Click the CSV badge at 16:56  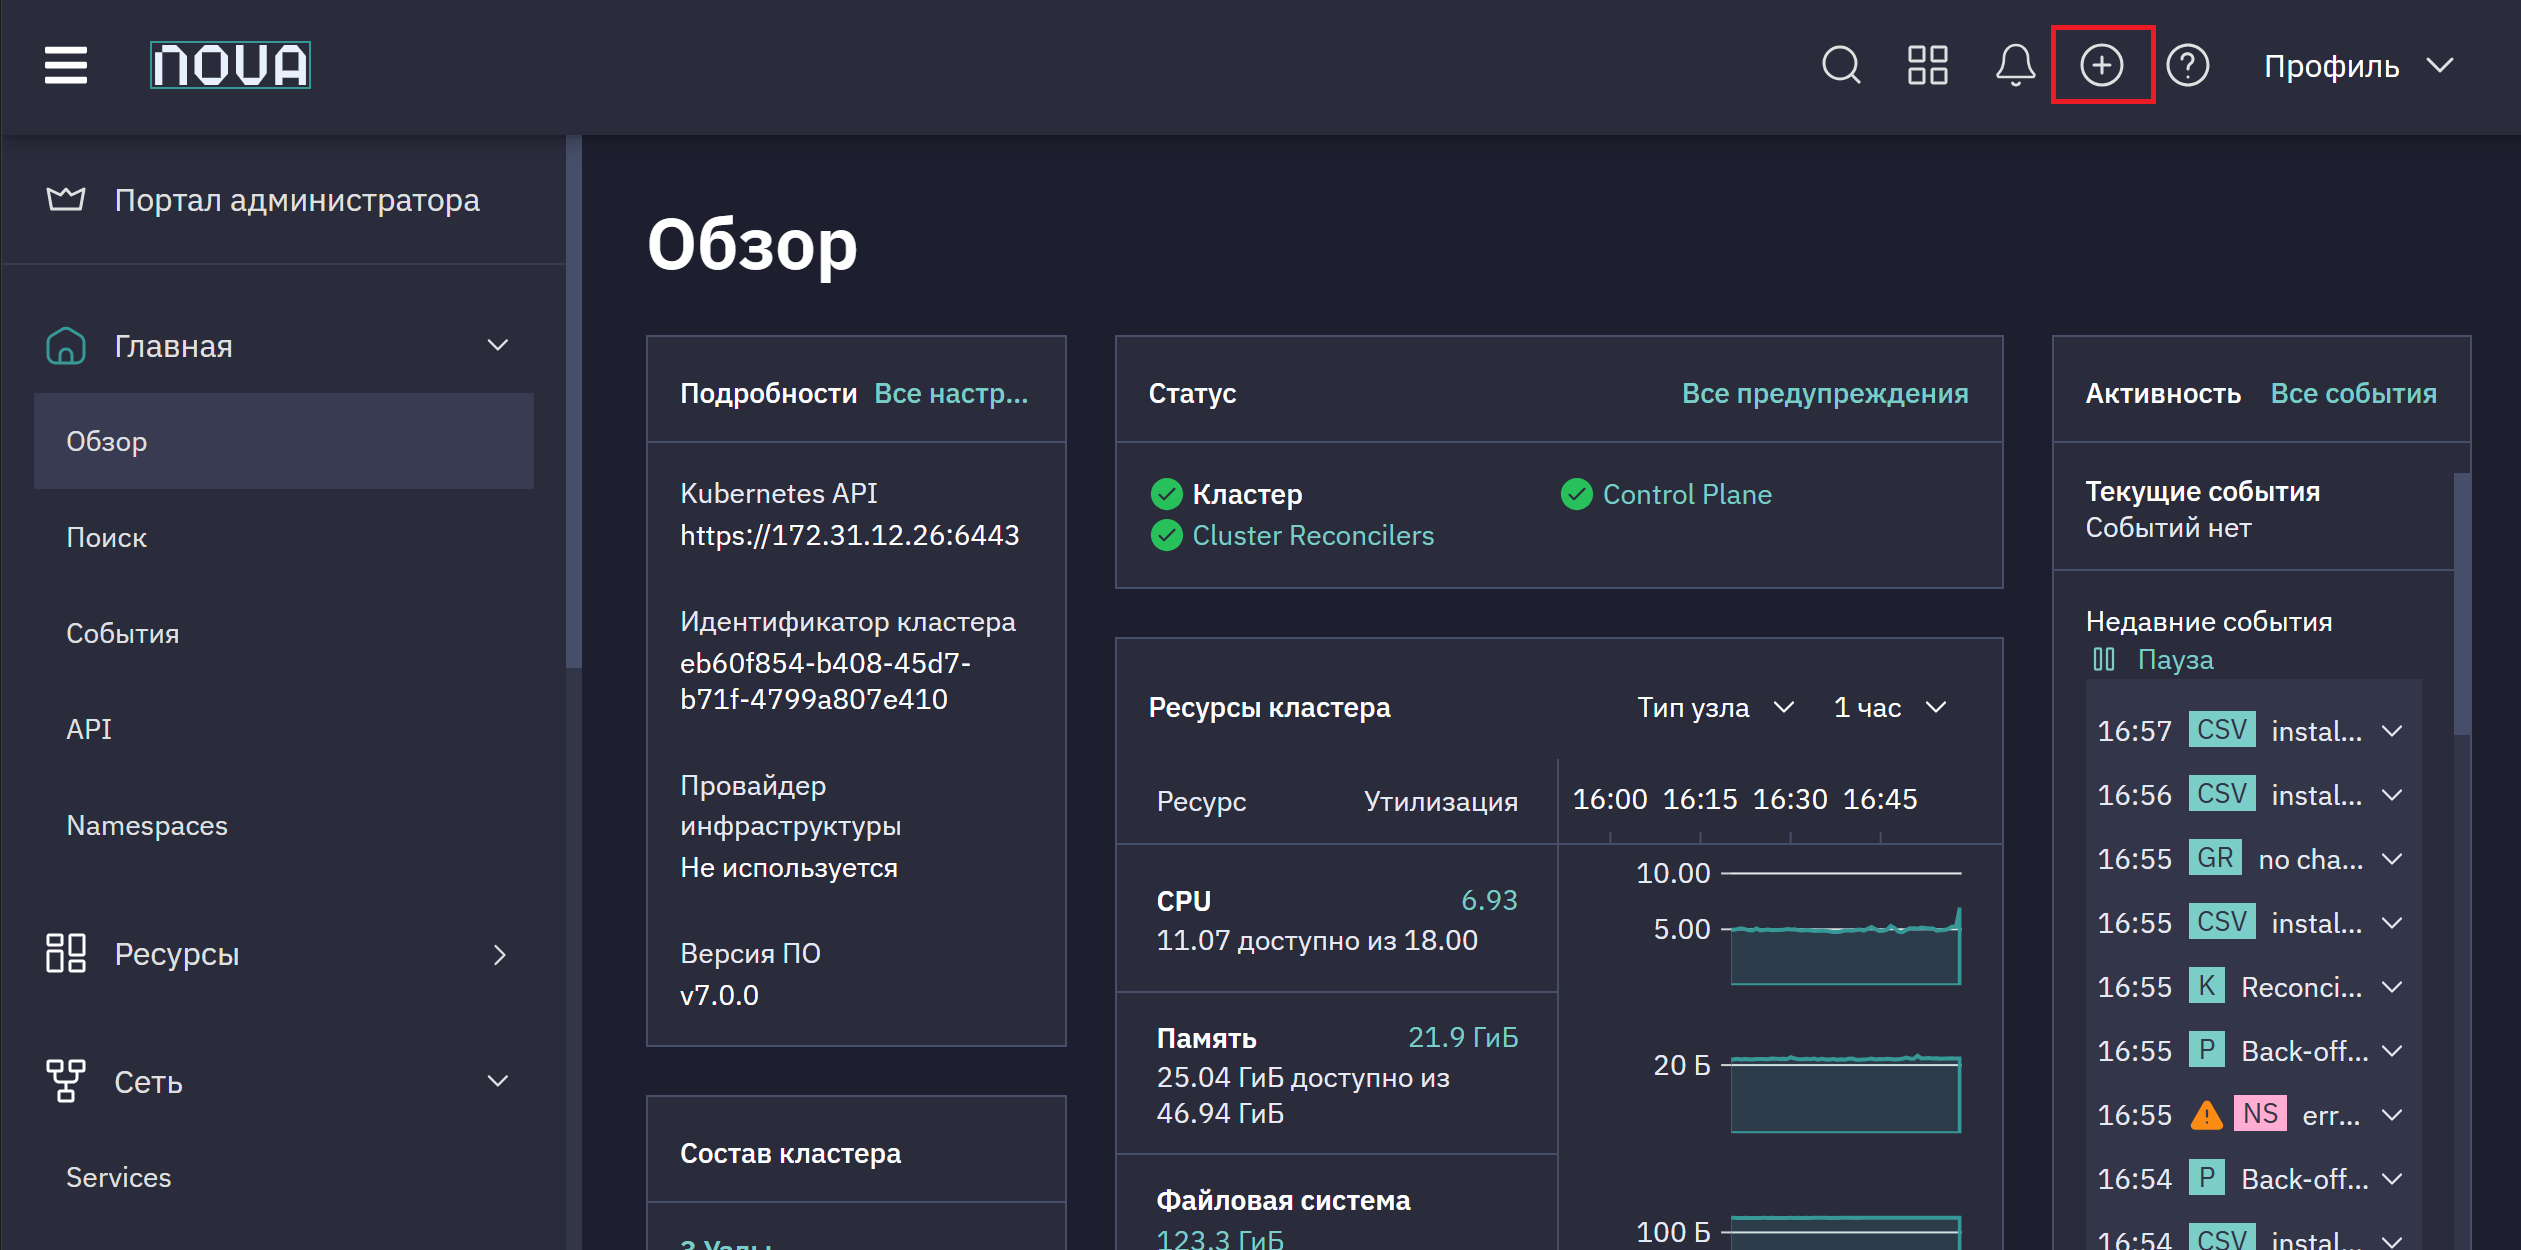tap(2222, 794)
